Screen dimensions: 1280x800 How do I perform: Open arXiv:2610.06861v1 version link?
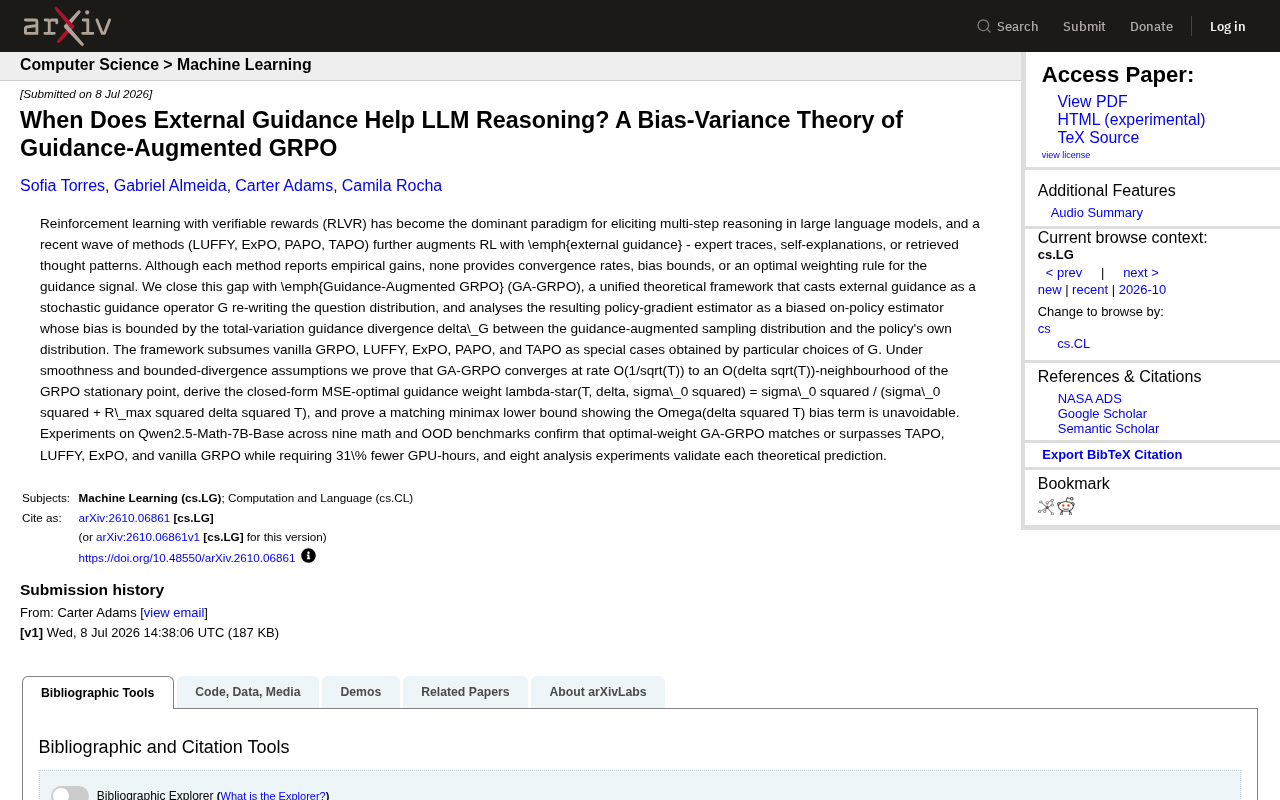point(148,537)
